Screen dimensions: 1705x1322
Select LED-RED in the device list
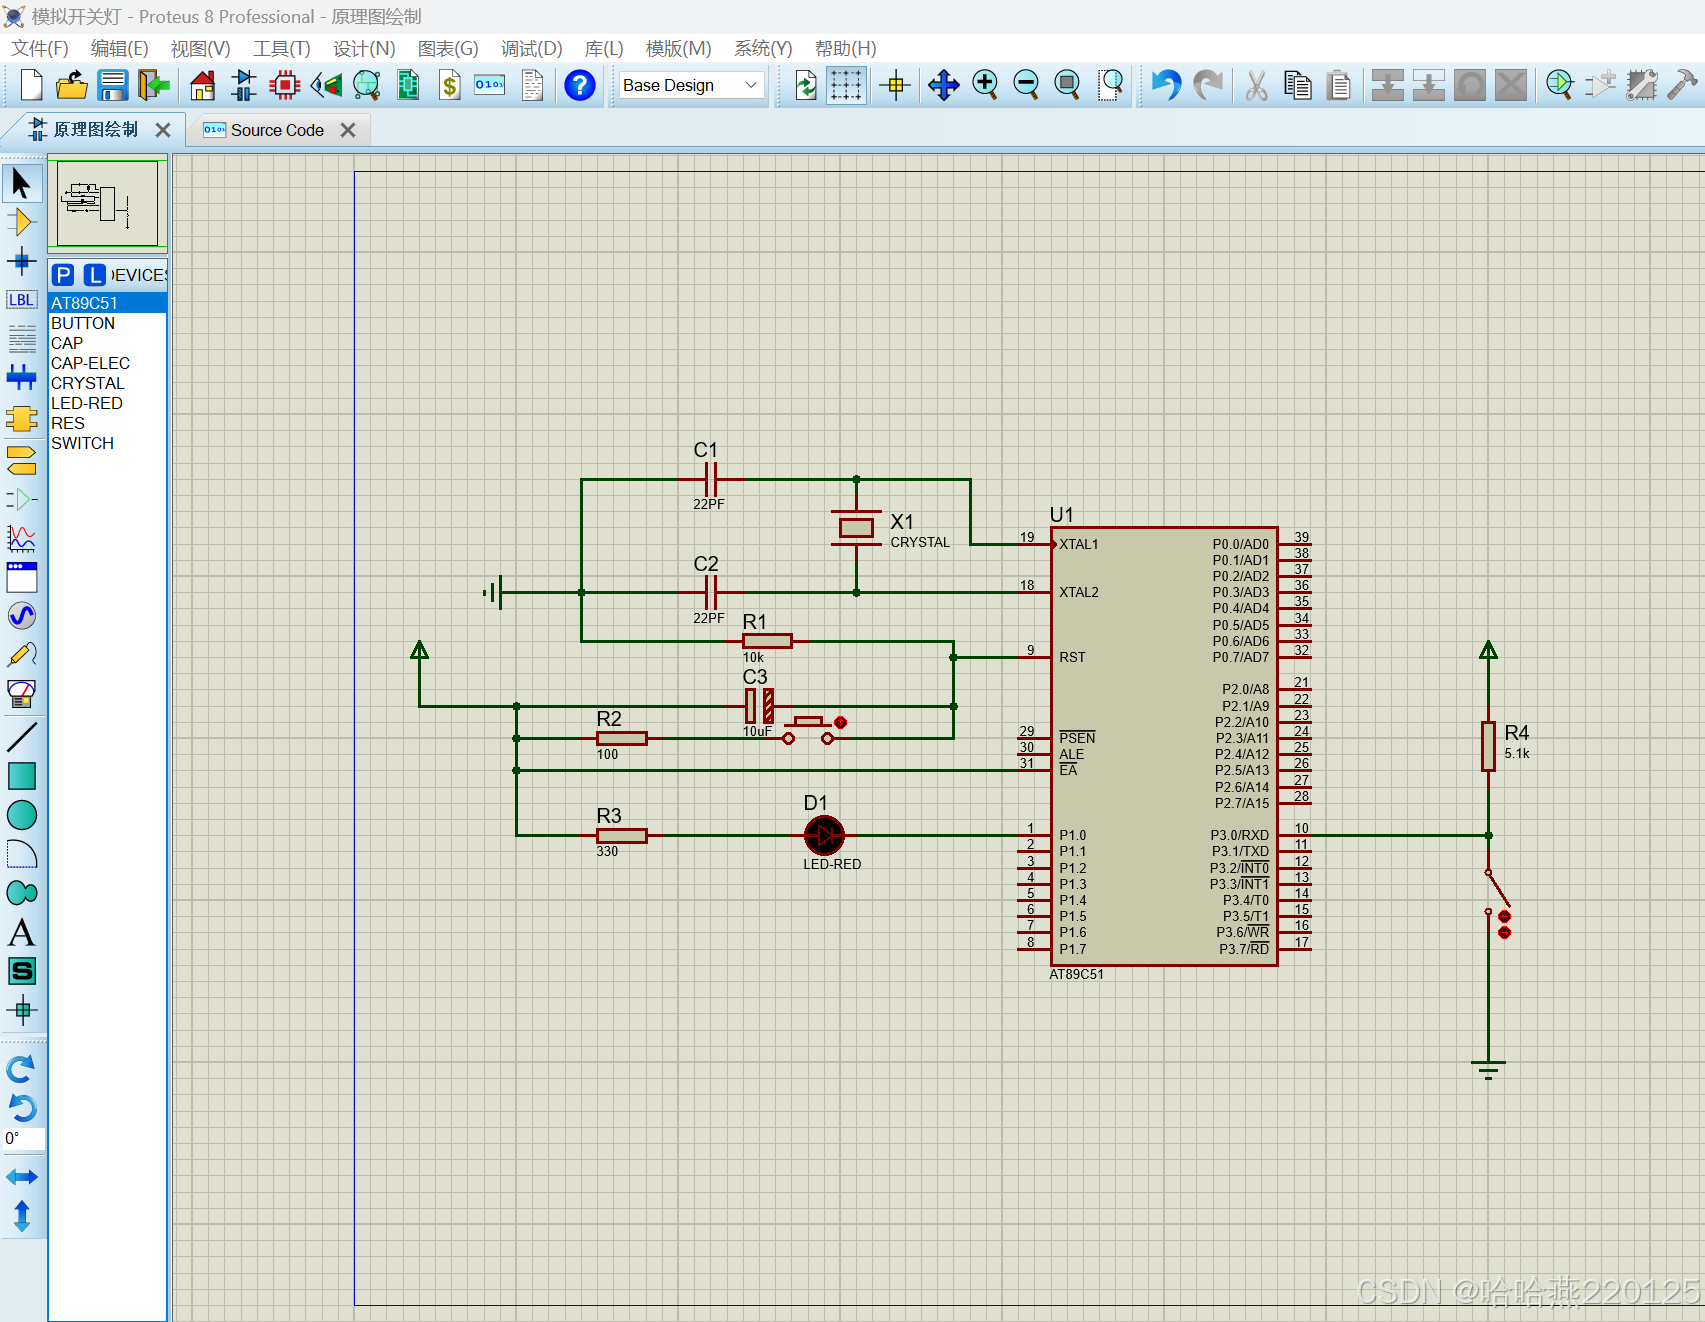107,403
